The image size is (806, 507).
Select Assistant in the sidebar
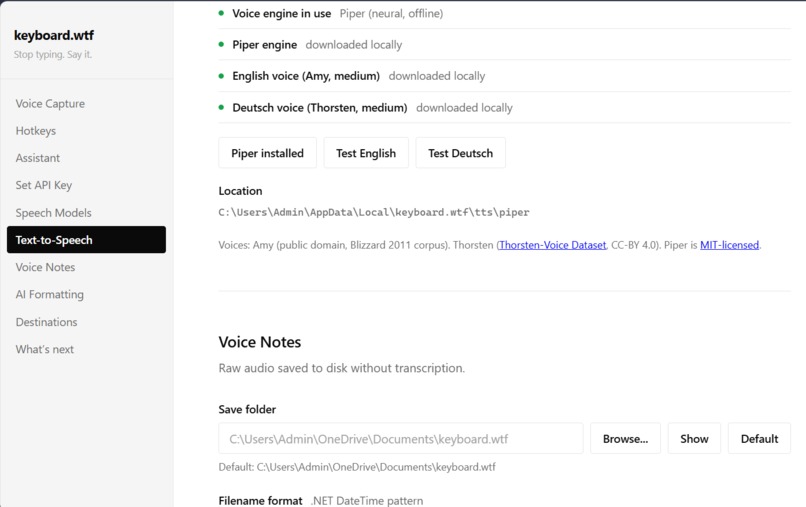coord(38,158)
